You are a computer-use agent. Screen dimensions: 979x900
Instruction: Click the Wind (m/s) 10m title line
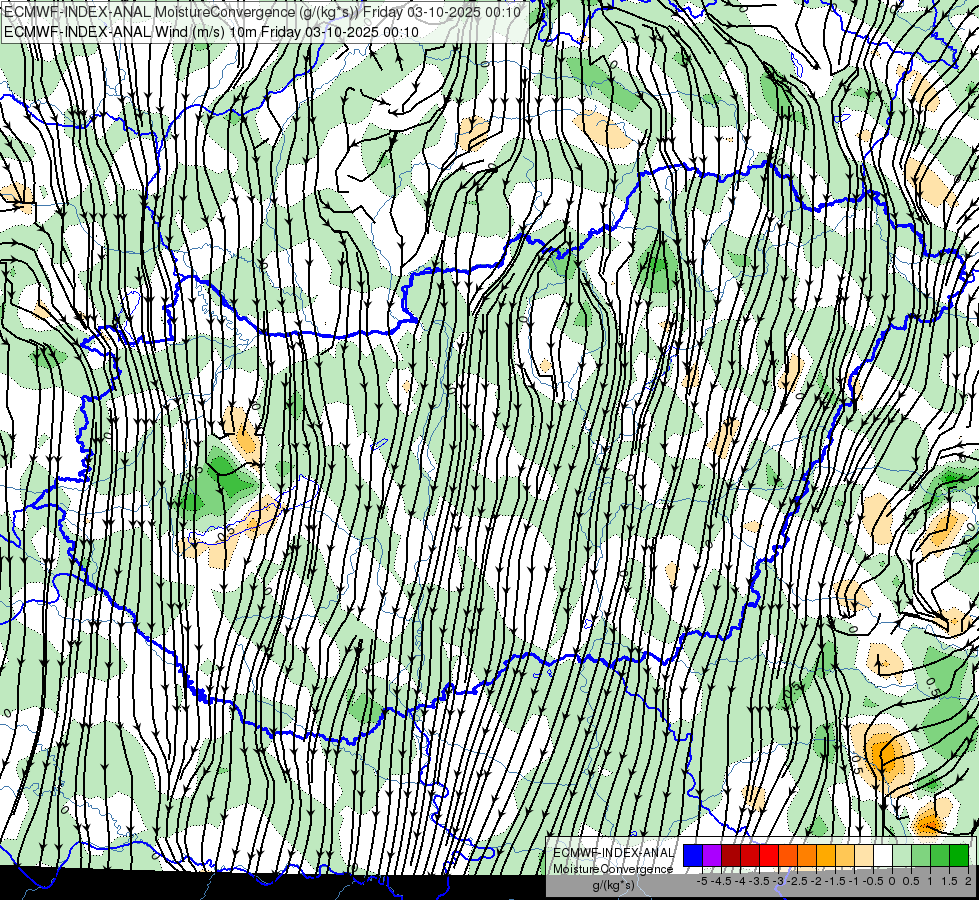click(211, 32)
